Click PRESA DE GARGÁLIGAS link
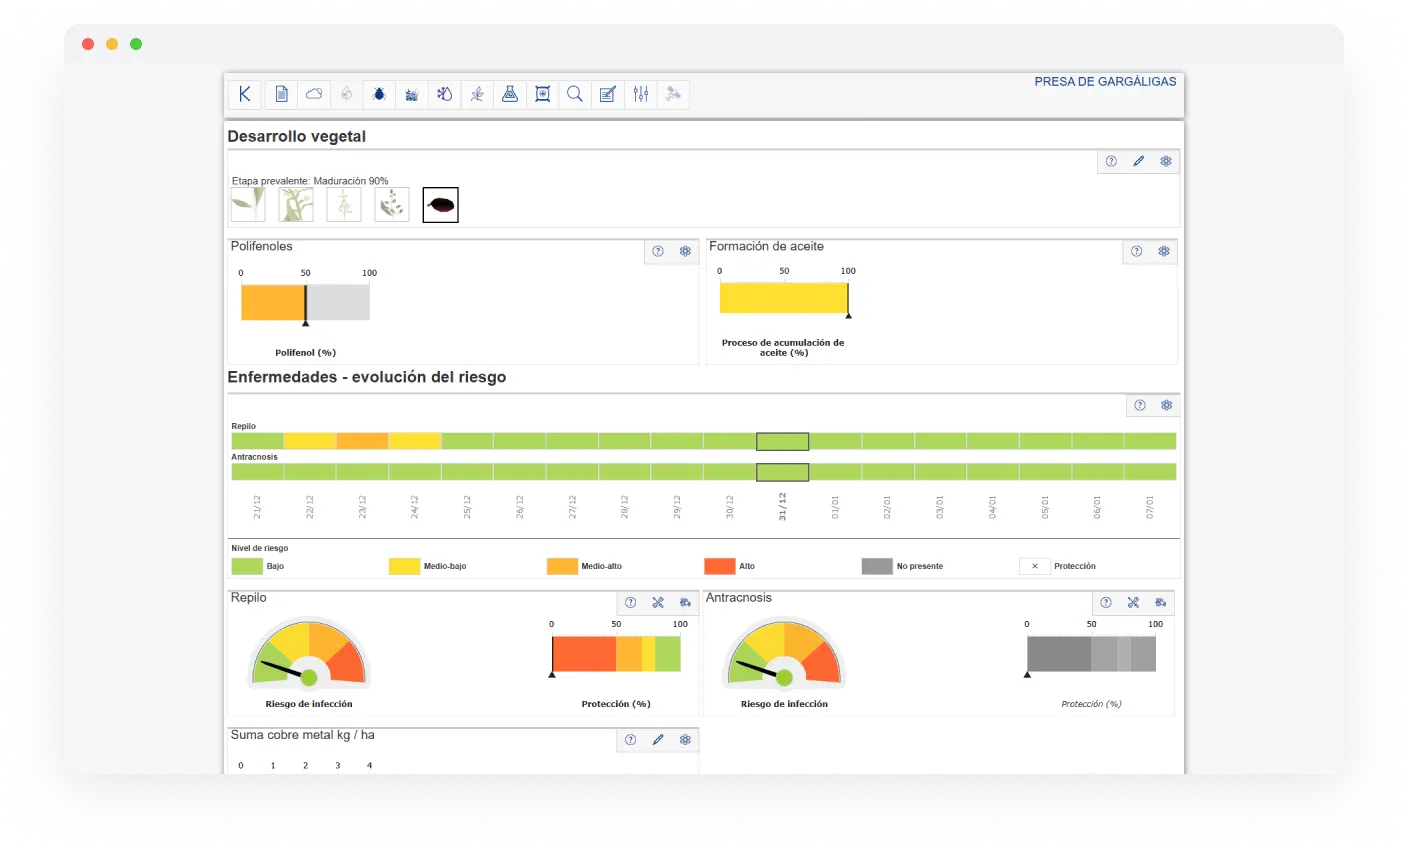The height and width of the screenshot is (848, 1408). tap(1105, 82)
